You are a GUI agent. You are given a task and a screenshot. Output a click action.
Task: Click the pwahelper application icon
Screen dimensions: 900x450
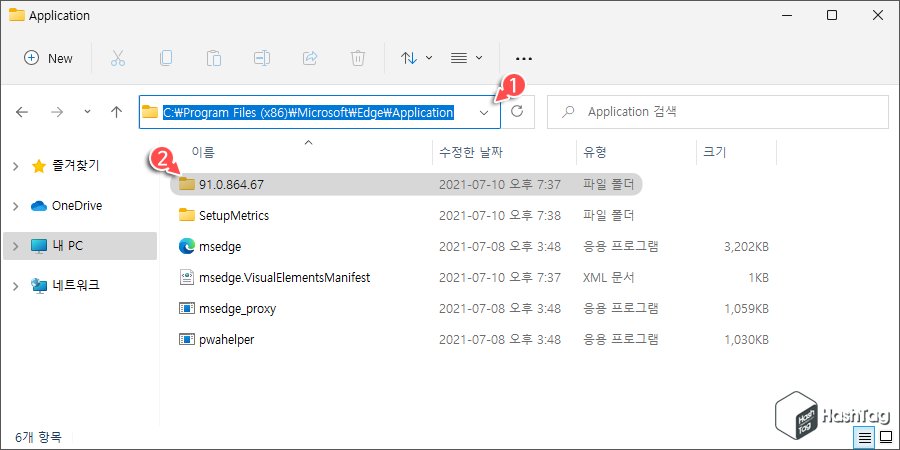pyautogui.click(x=187, y=339)
